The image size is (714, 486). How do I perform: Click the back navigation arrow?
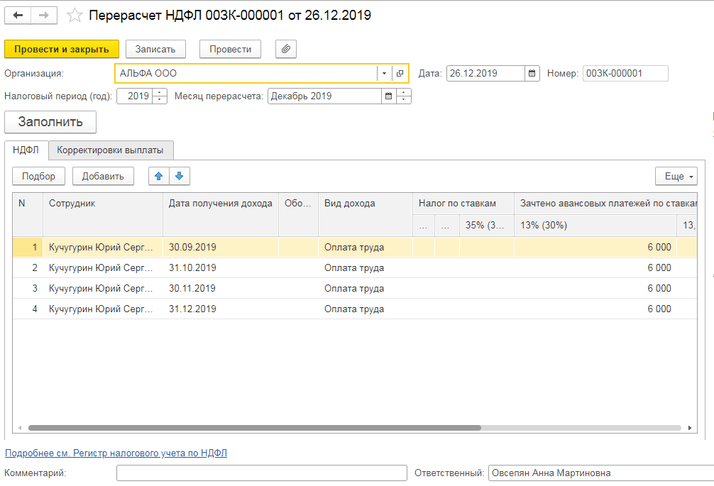[19, 16]
